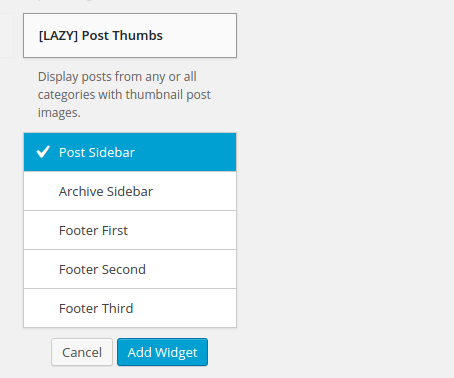
Task: Click the [LAZY] Post Thumbs title text
Action: tap(101, 36)
